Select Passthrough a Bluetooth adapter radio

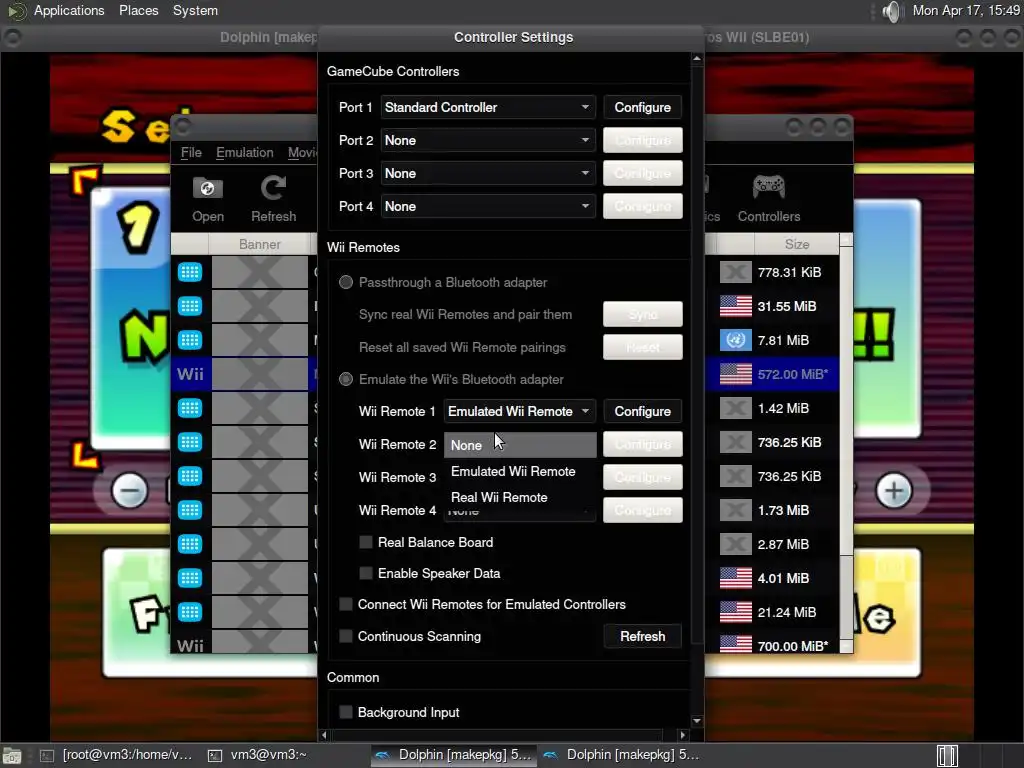(x=346, y=282)
